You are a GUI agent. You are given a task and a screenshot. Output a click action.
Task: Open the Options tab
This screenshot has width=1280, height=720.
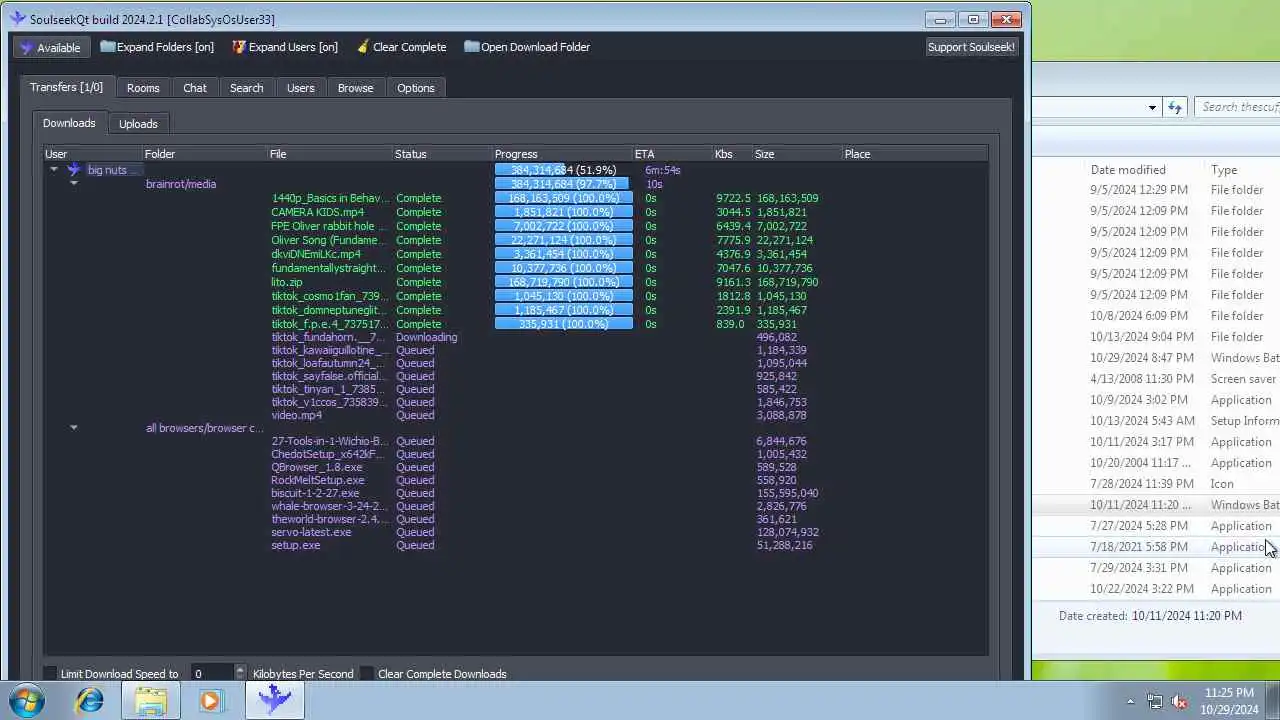point(416,88)
